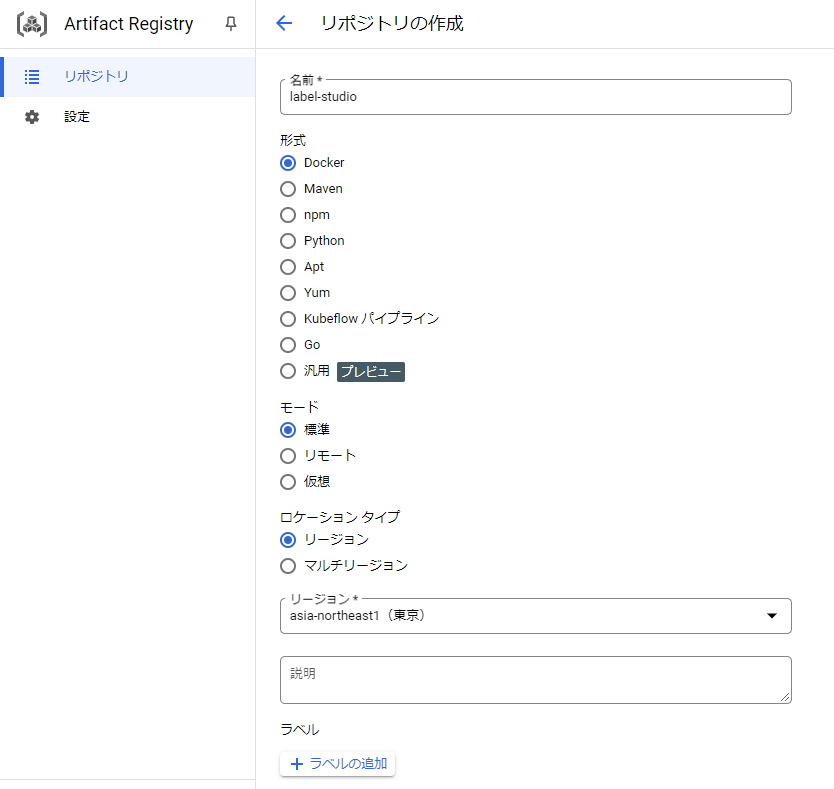834x789 pixels.
Task: Click the resize handle of 説明 text area
Action: (785, 697)
